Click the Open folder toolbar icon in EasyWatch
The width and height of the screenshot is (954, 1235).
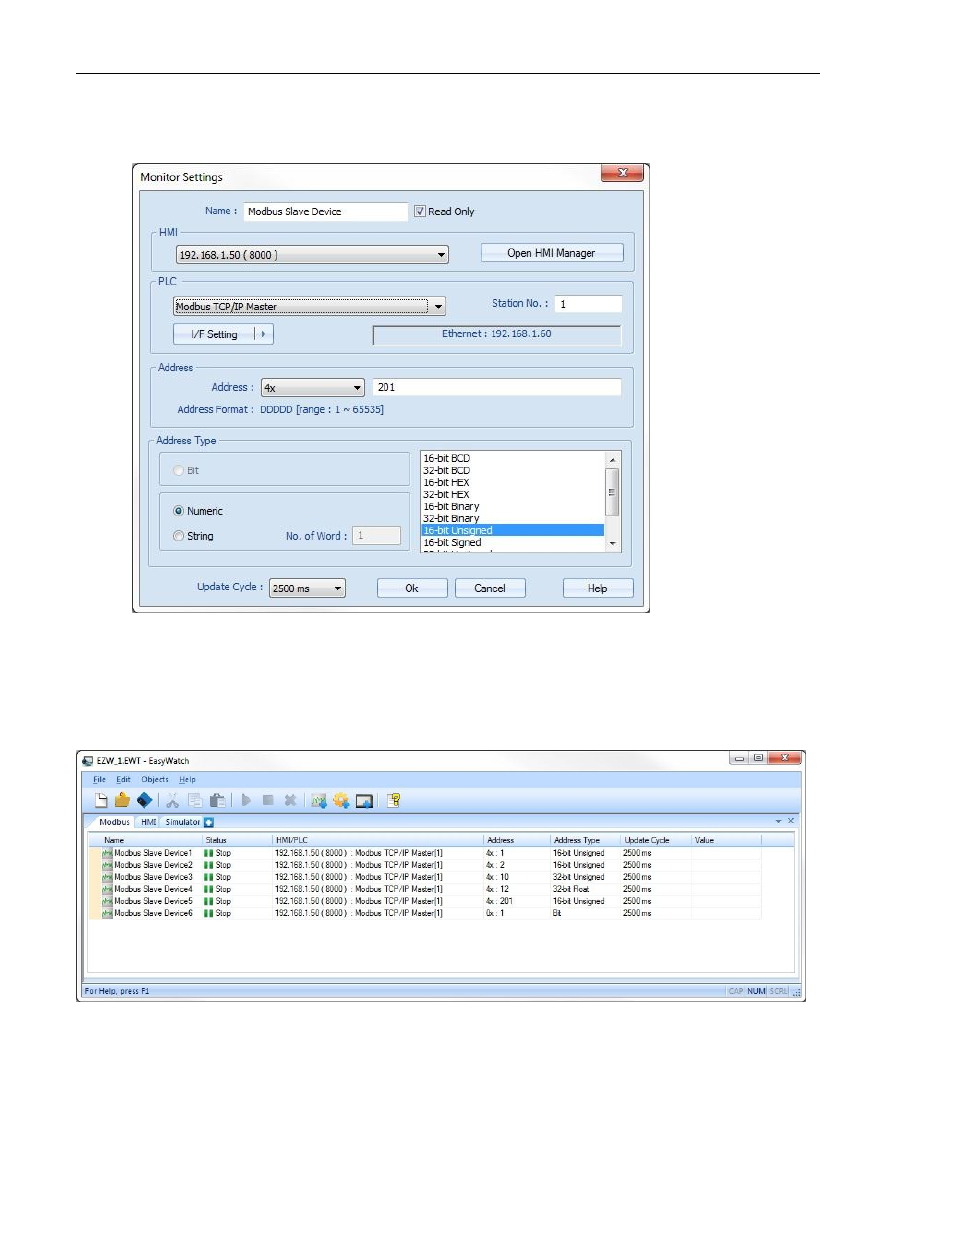click(x=122, y=800)
